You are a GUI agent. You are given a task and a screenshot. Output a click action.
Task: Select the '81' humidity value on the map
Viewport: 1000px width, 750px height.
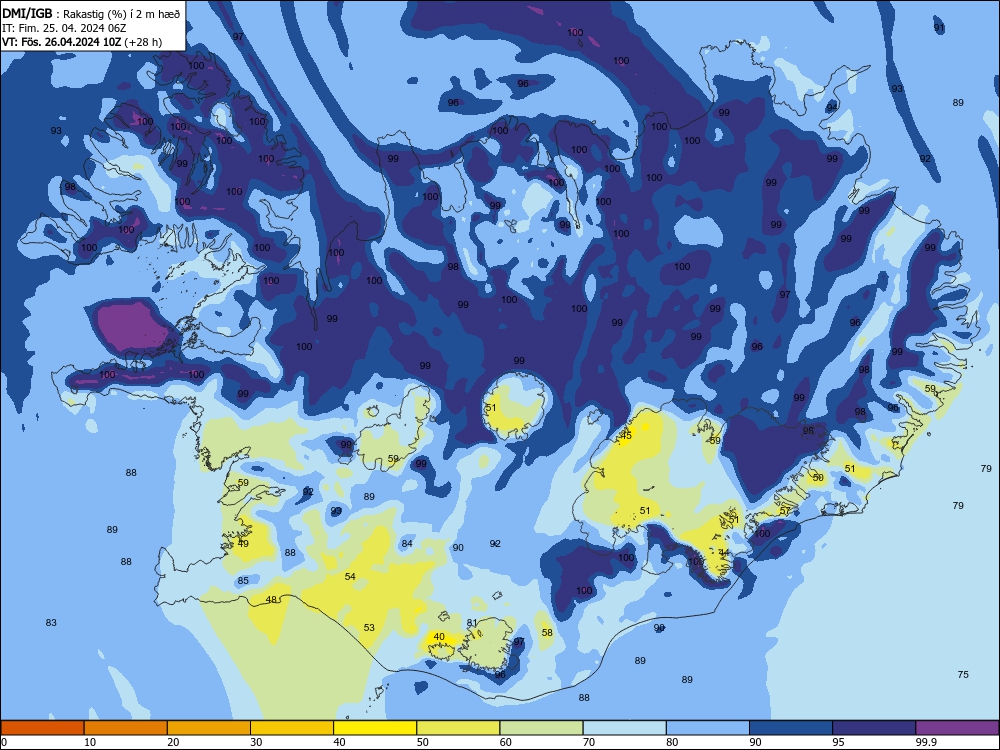tap(472, 623)
